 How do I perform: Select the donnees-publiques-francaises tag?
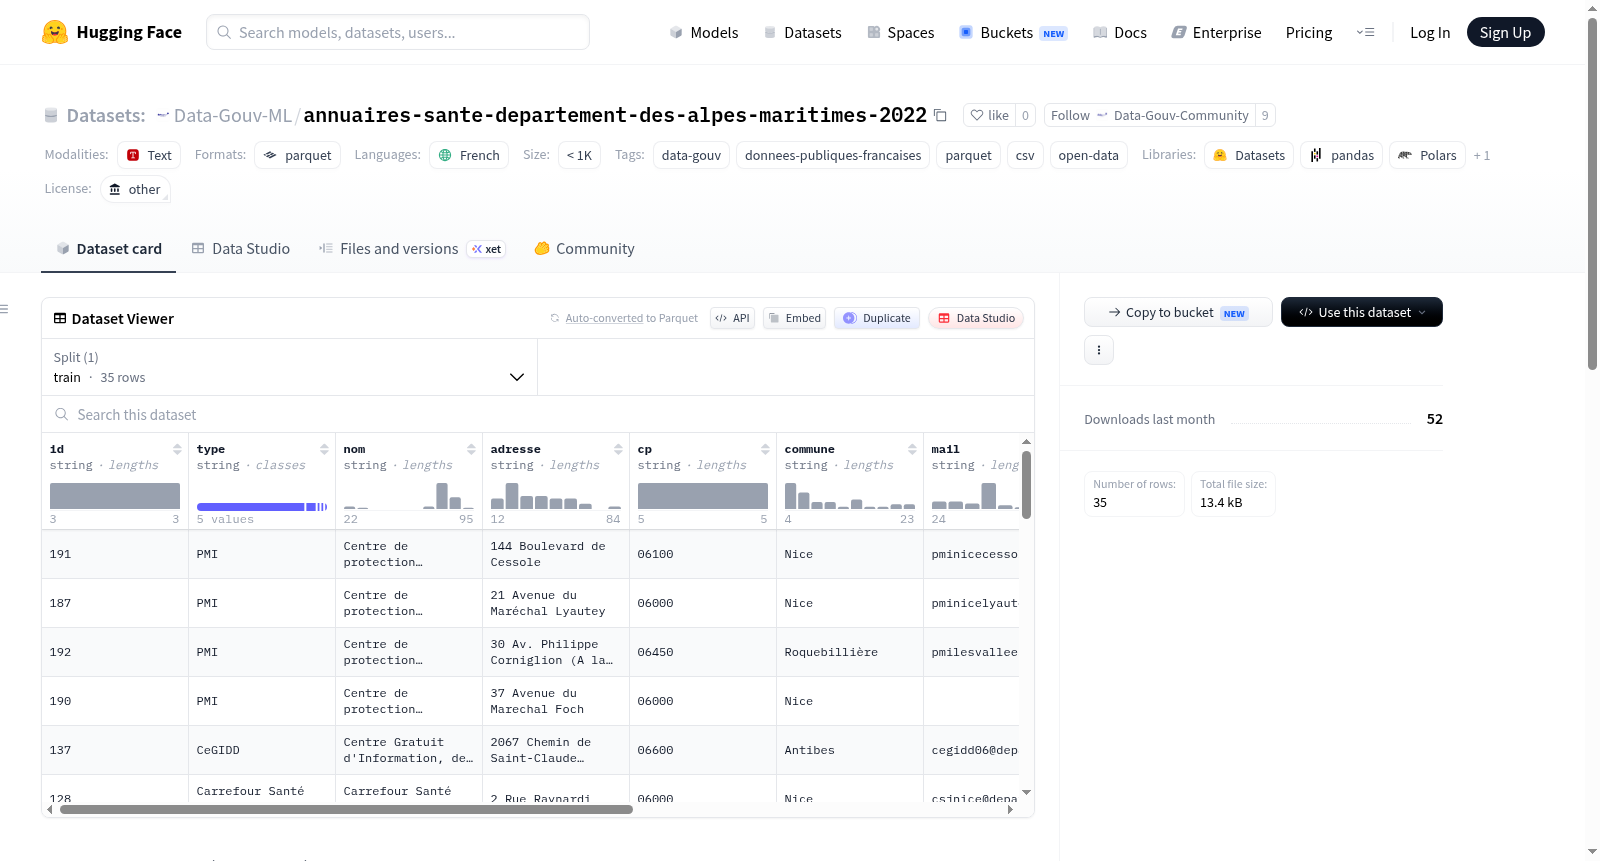833,155
